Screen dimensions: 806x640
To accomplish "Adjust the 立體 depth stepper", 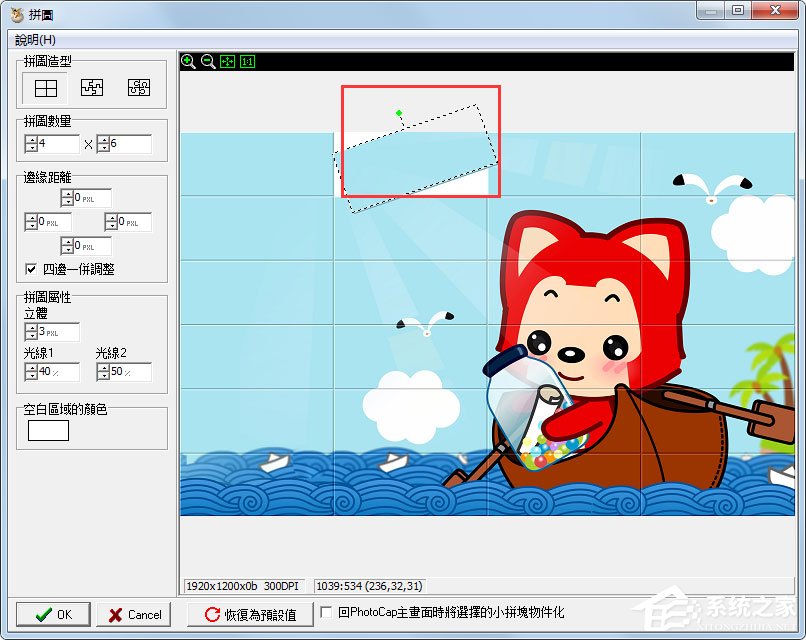I will coord(31,332).
